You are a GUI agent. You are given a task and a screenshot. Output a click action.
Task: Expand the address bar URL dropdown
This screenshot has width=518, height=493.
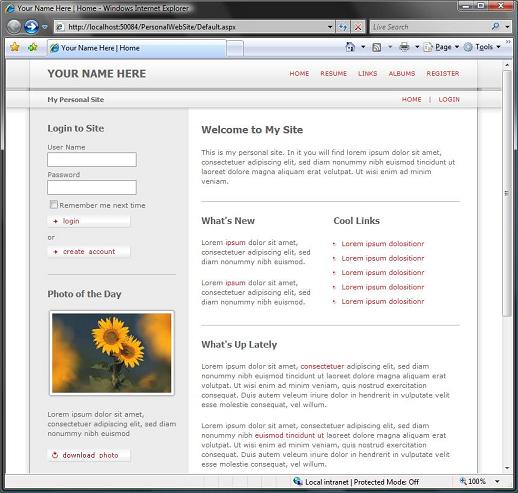click(x=330, y=27)
